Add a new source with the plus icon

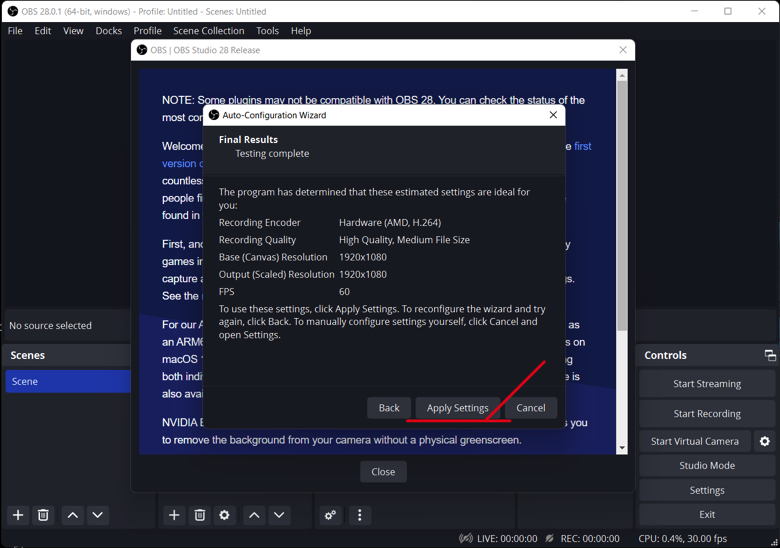point(174,515)
